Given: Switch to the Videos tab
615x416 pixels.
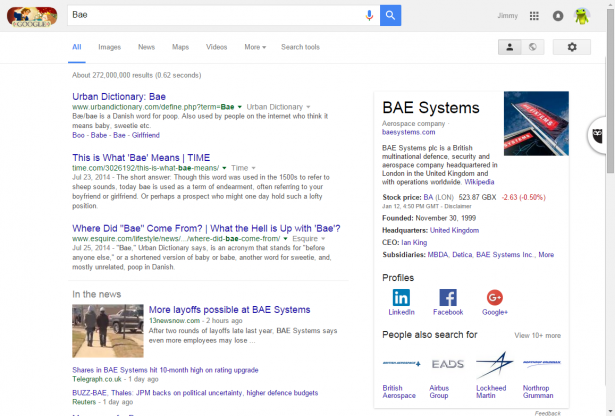Looking at the screenshot, I should (217, 47).
